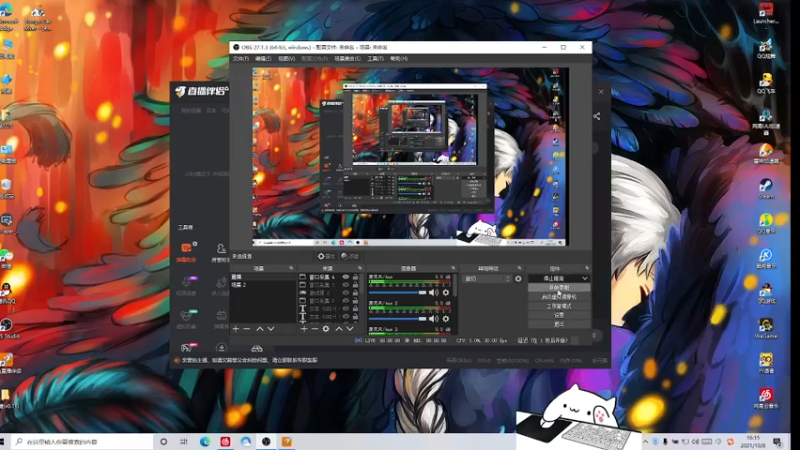Open Microsoft Edge from the taskbar

pyautogui.click(x=205, y=441)
